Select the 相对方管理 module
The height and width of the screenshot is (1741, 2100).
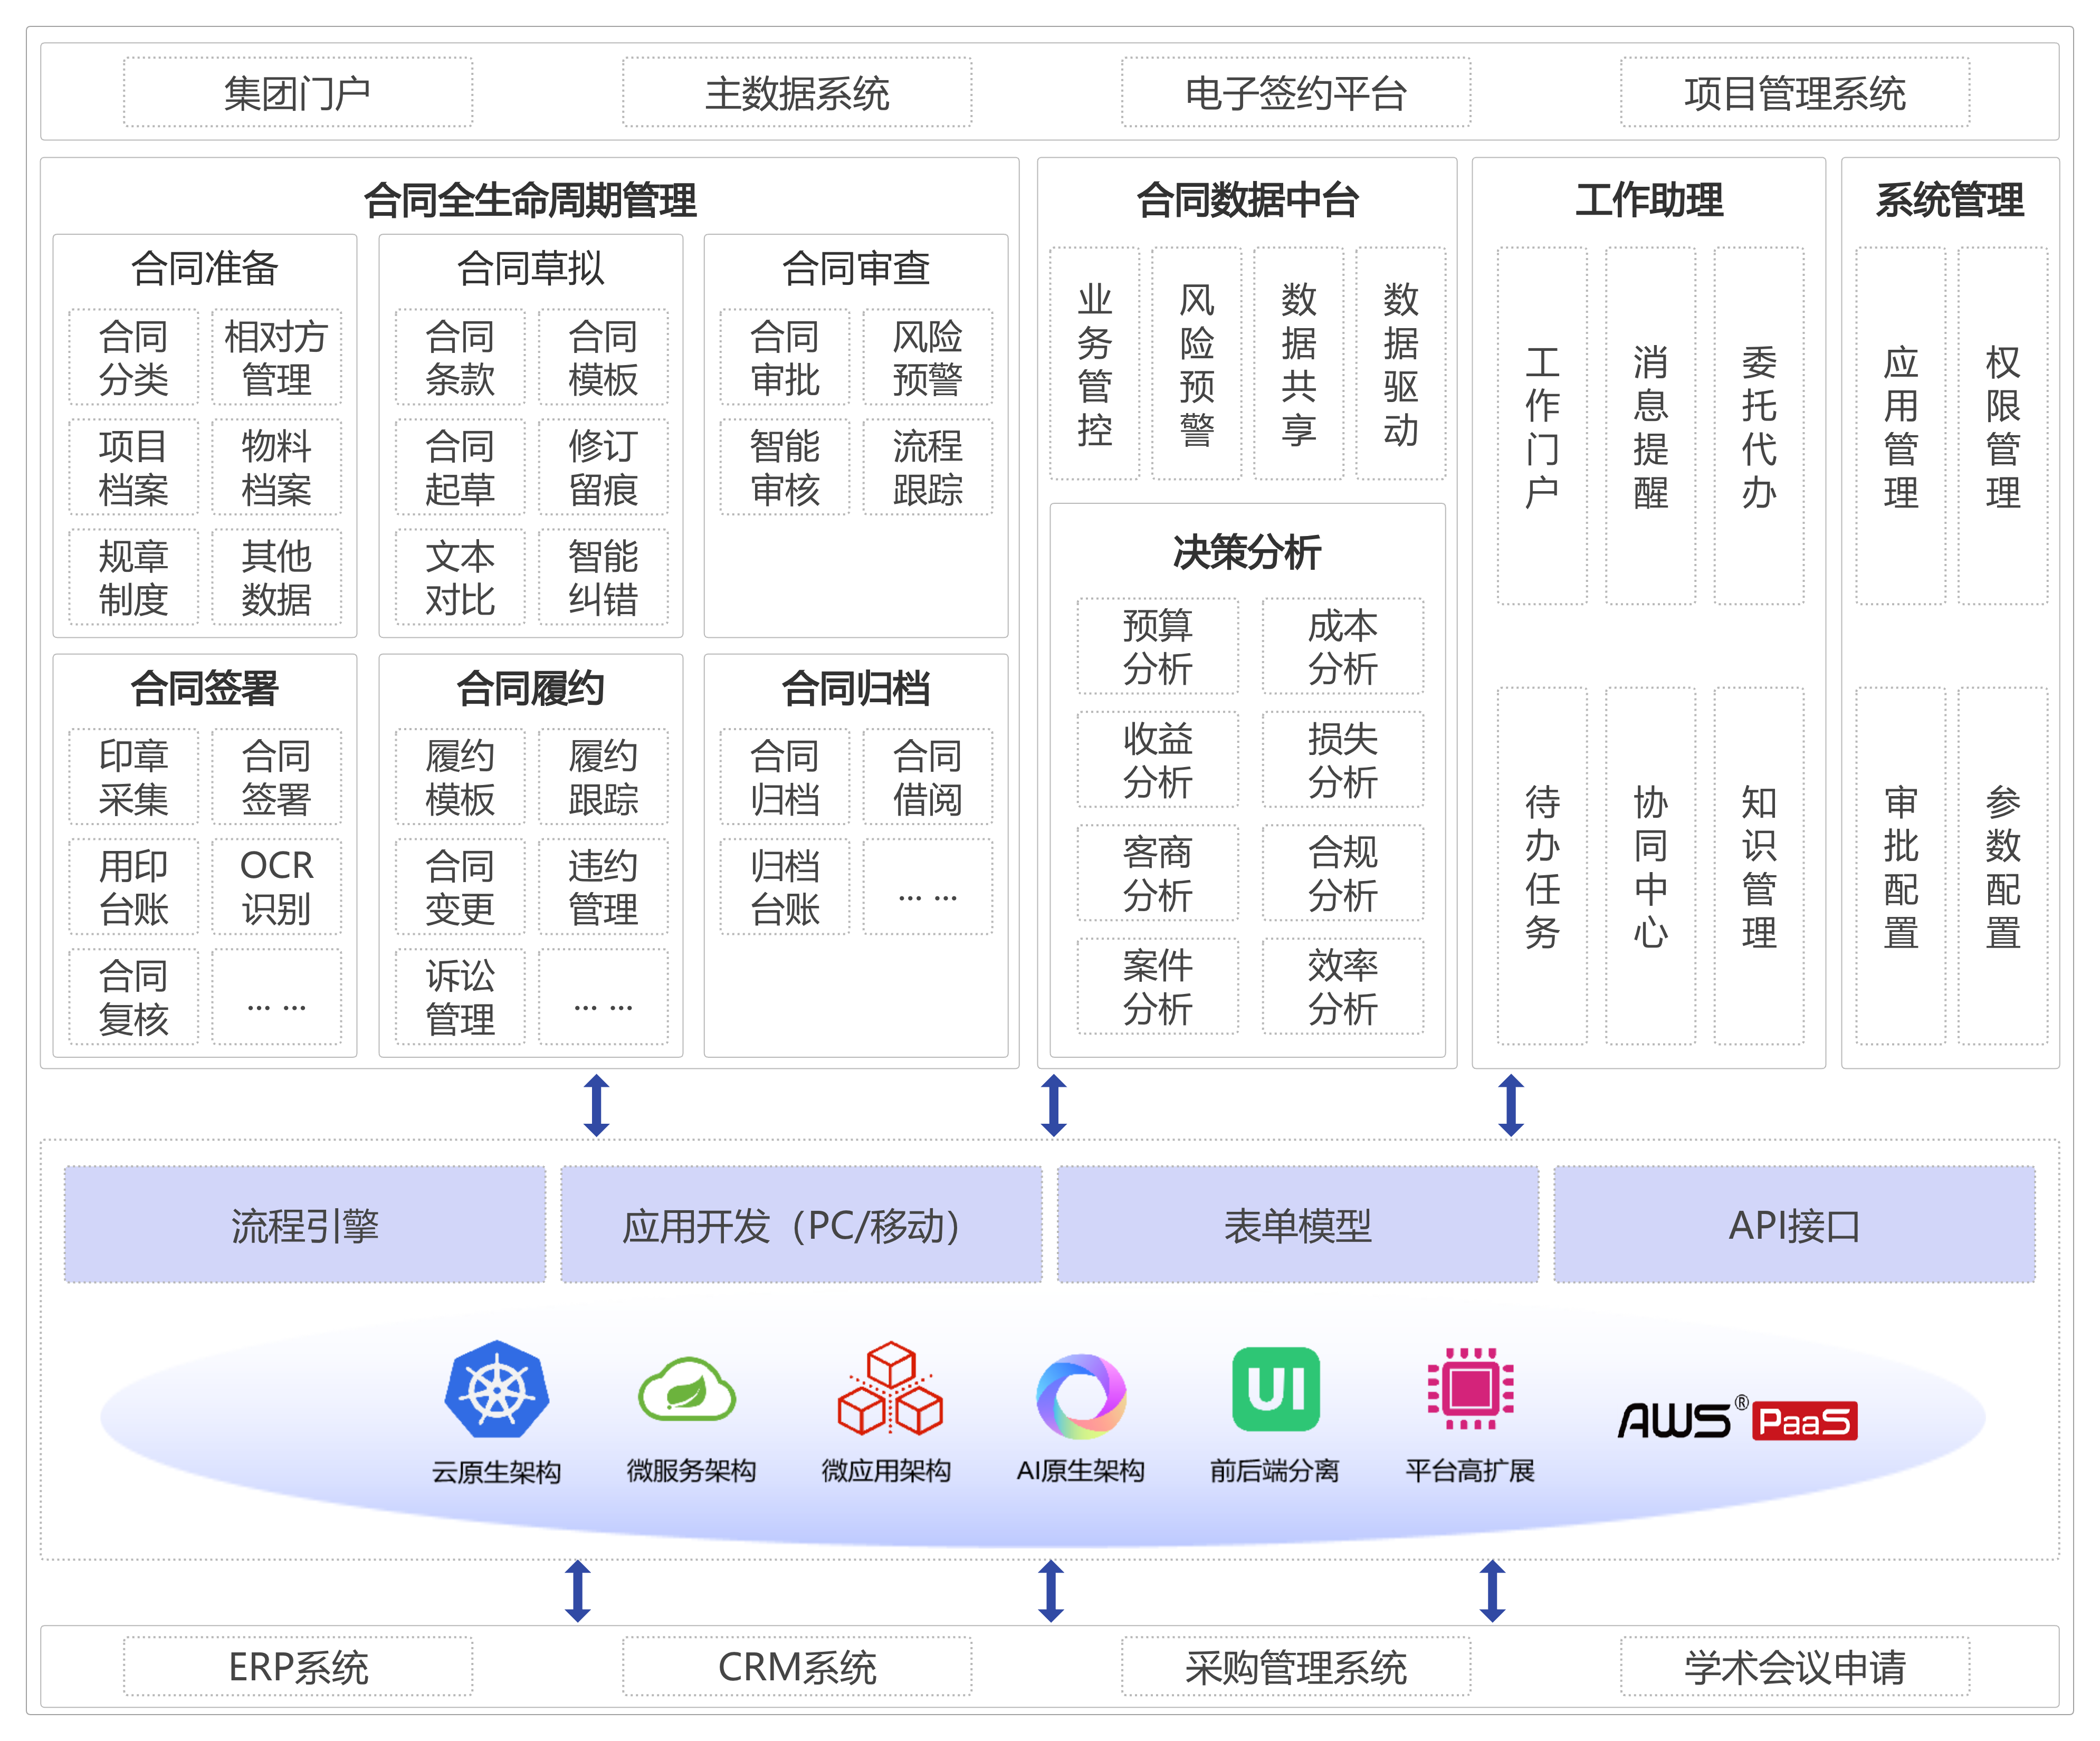point(276,357)
